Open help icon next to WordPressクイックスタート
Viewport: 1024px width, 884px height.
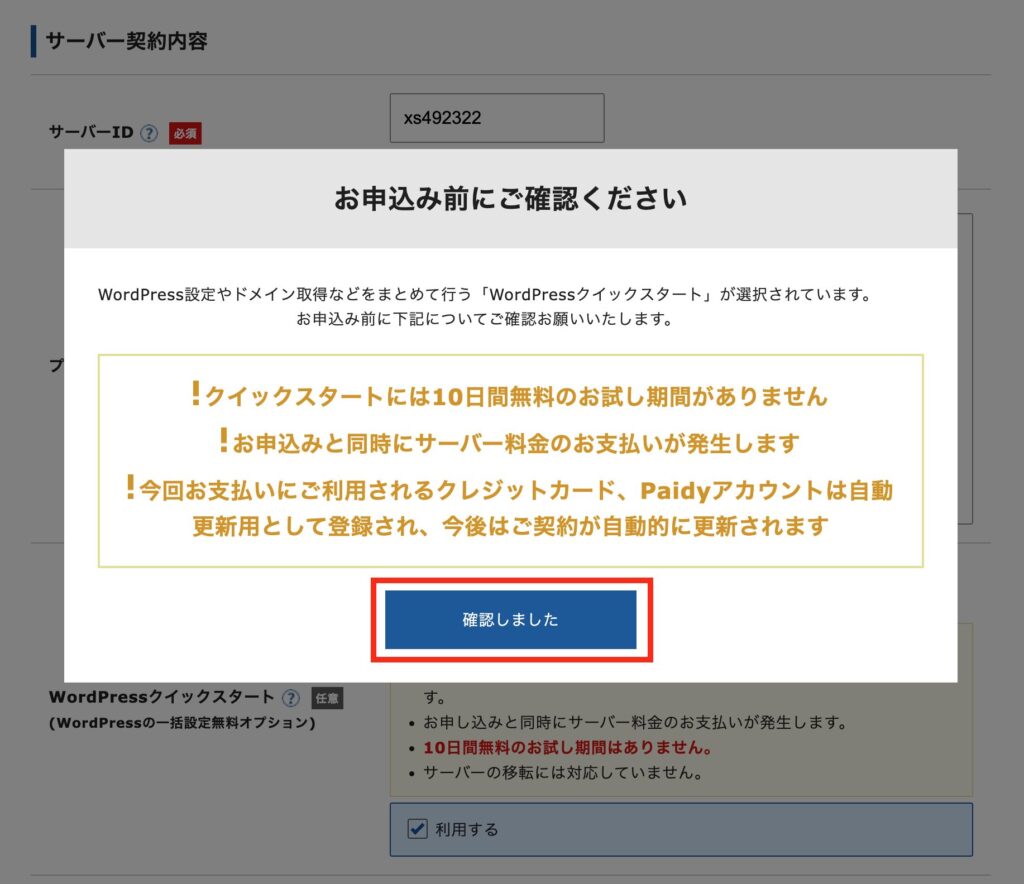tap(291, 698)
